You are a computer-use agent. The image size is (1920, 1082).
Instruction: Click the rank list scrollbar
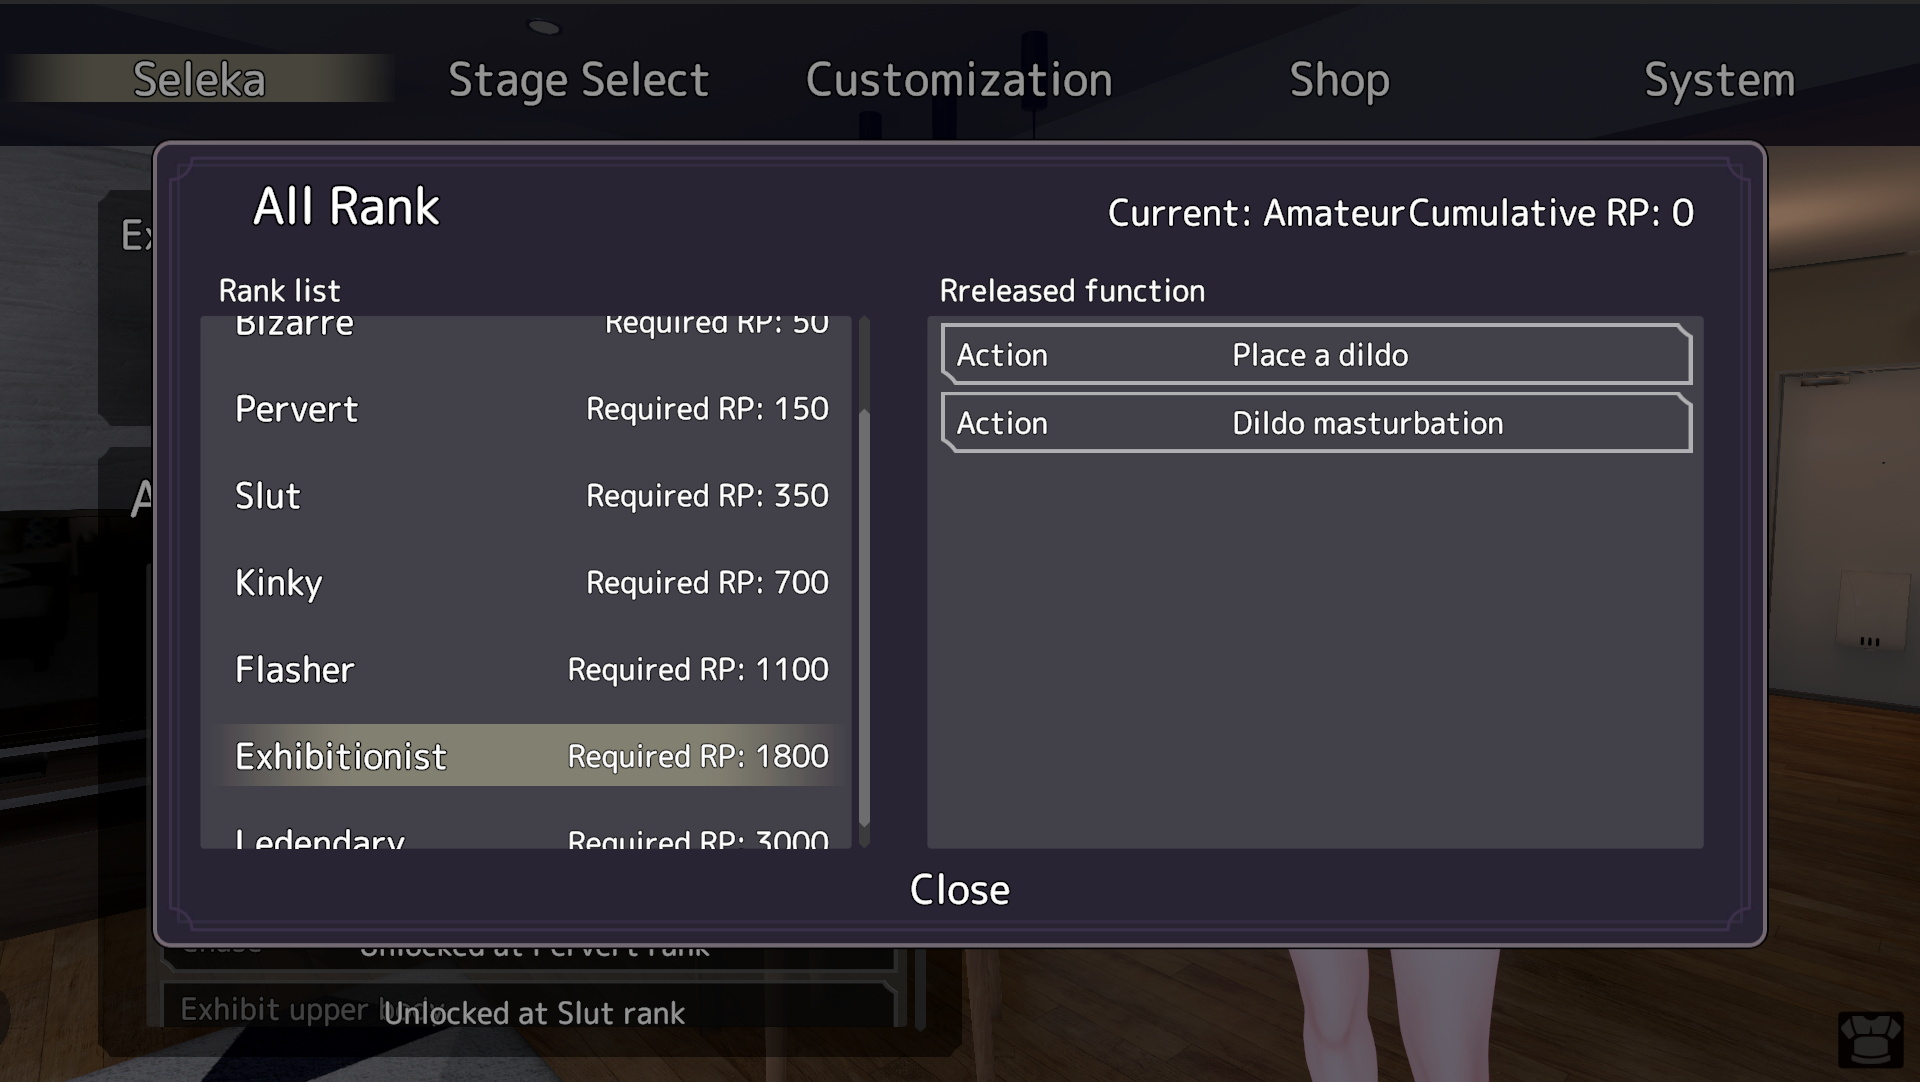tap(864, 615)
